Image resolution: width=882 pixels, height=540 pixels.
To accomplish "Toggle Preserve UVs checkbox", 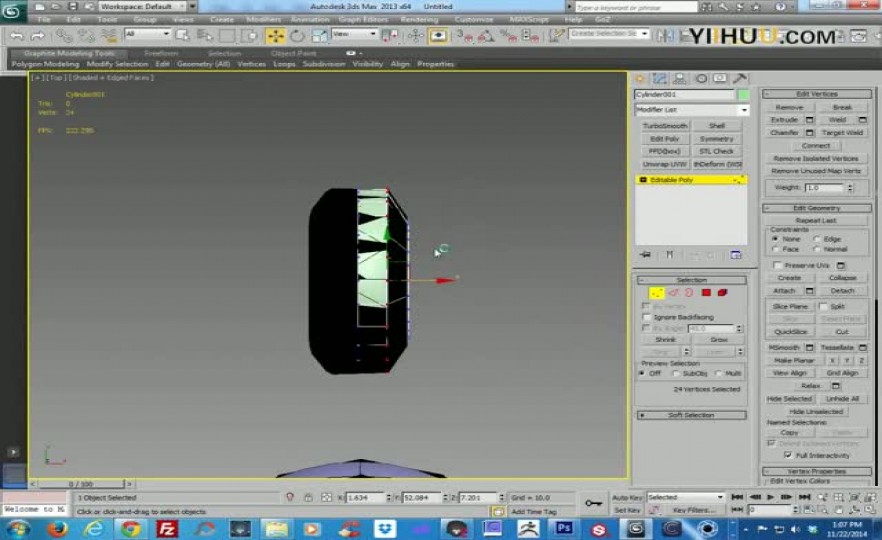I will tap(777, 265).
